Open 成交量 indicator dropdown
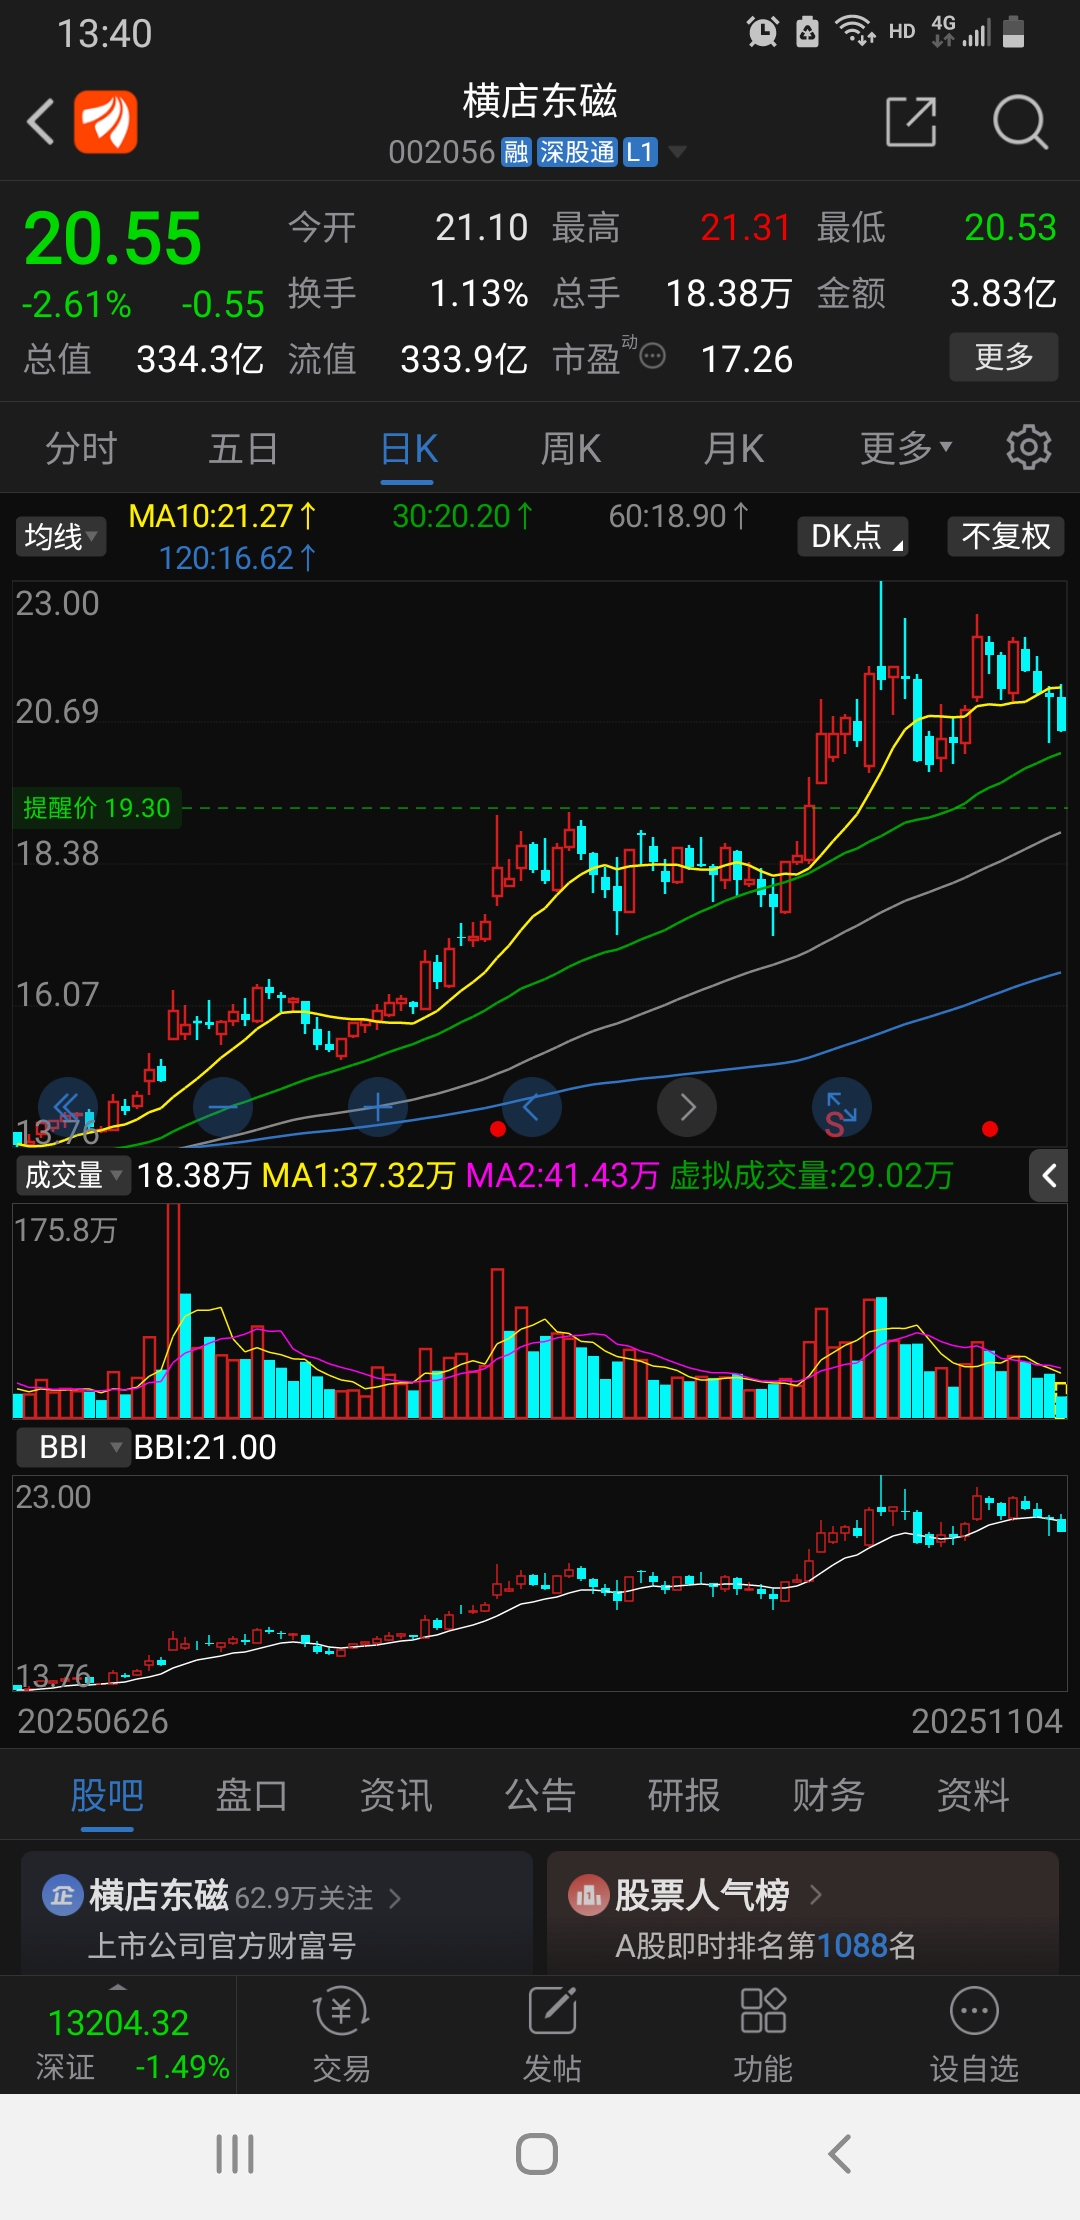The width and height of the screenshot is (1080, 2220). coord(73,1175)
